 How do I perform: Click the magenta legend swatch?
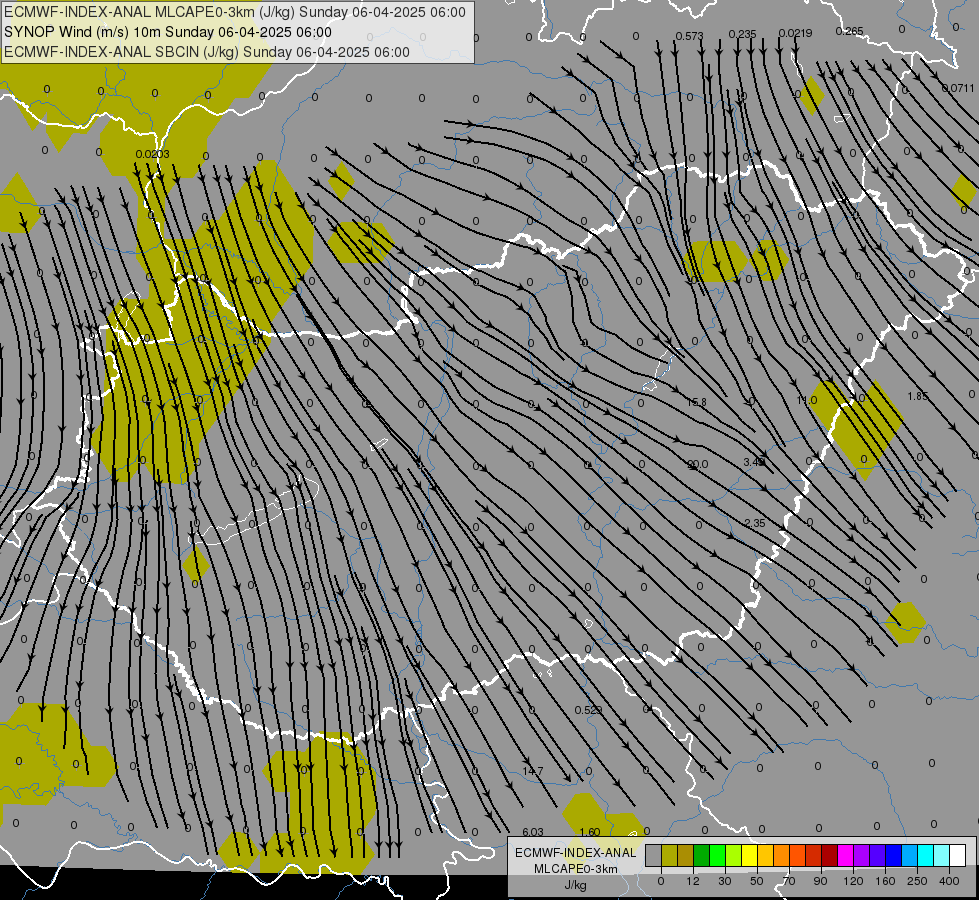point(845,856)
